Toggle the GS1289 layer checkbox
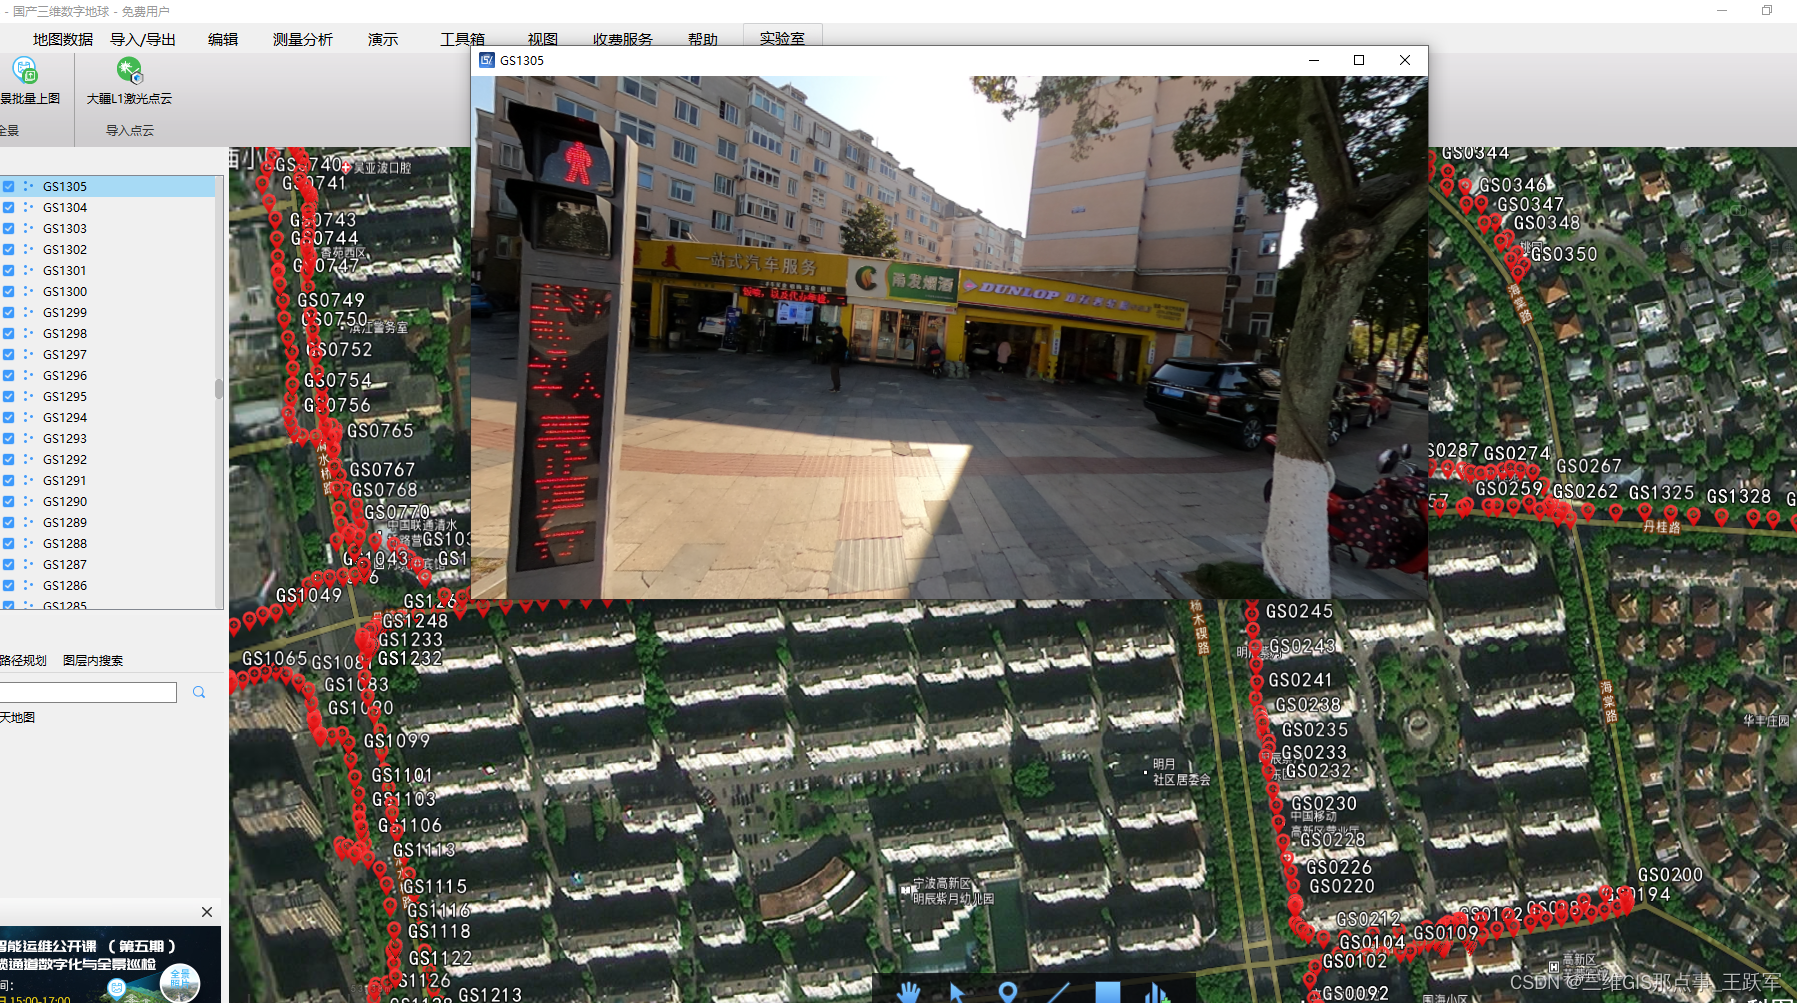The image size is (1797, 1003). pos(8,523)
